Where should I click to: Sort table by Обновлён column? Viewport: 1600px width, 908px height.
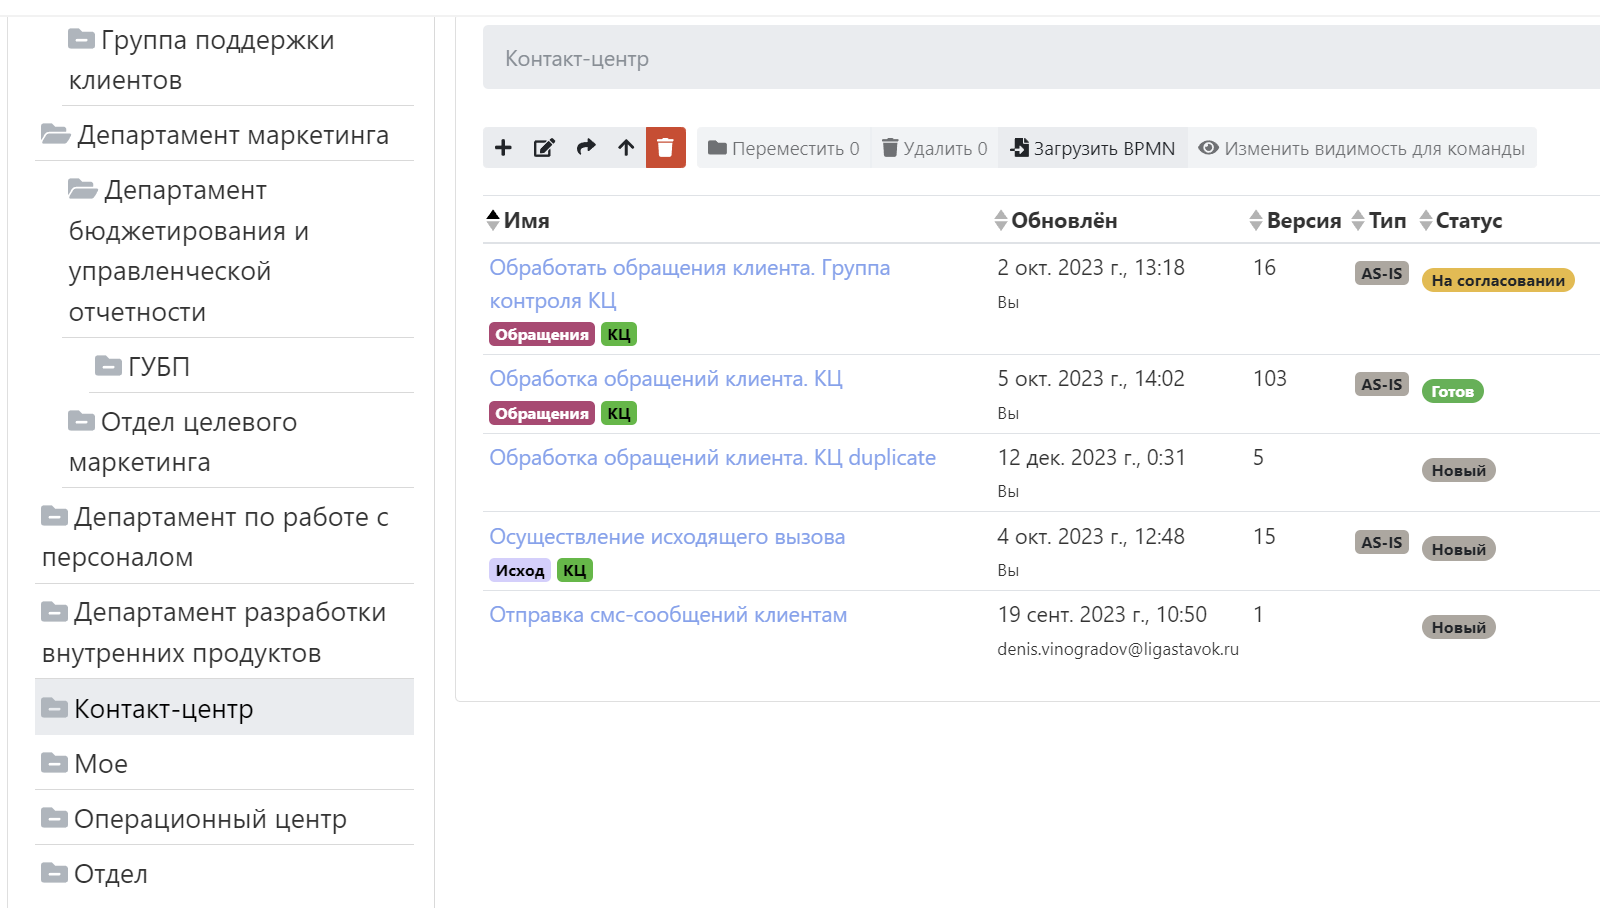[x=1056, y=220]
